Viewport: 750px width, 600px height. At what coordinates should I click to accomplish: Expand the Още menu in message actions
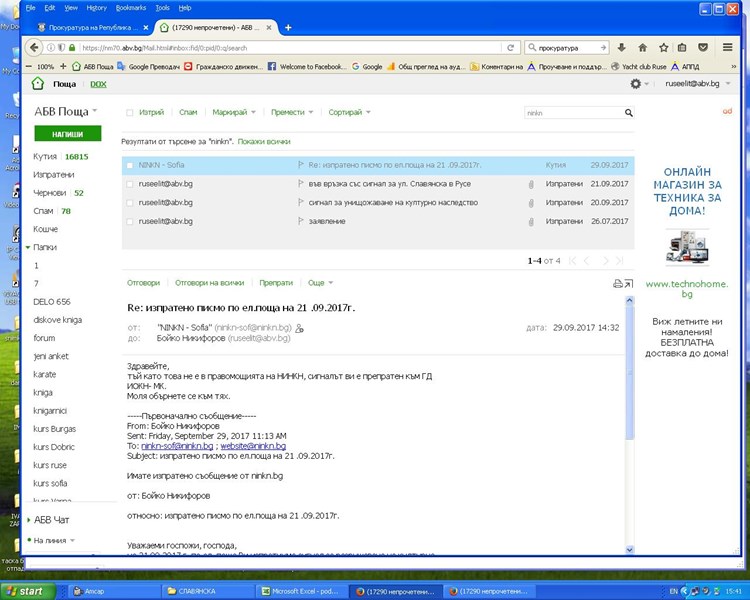pyautogui.click(x=320, y=283)
